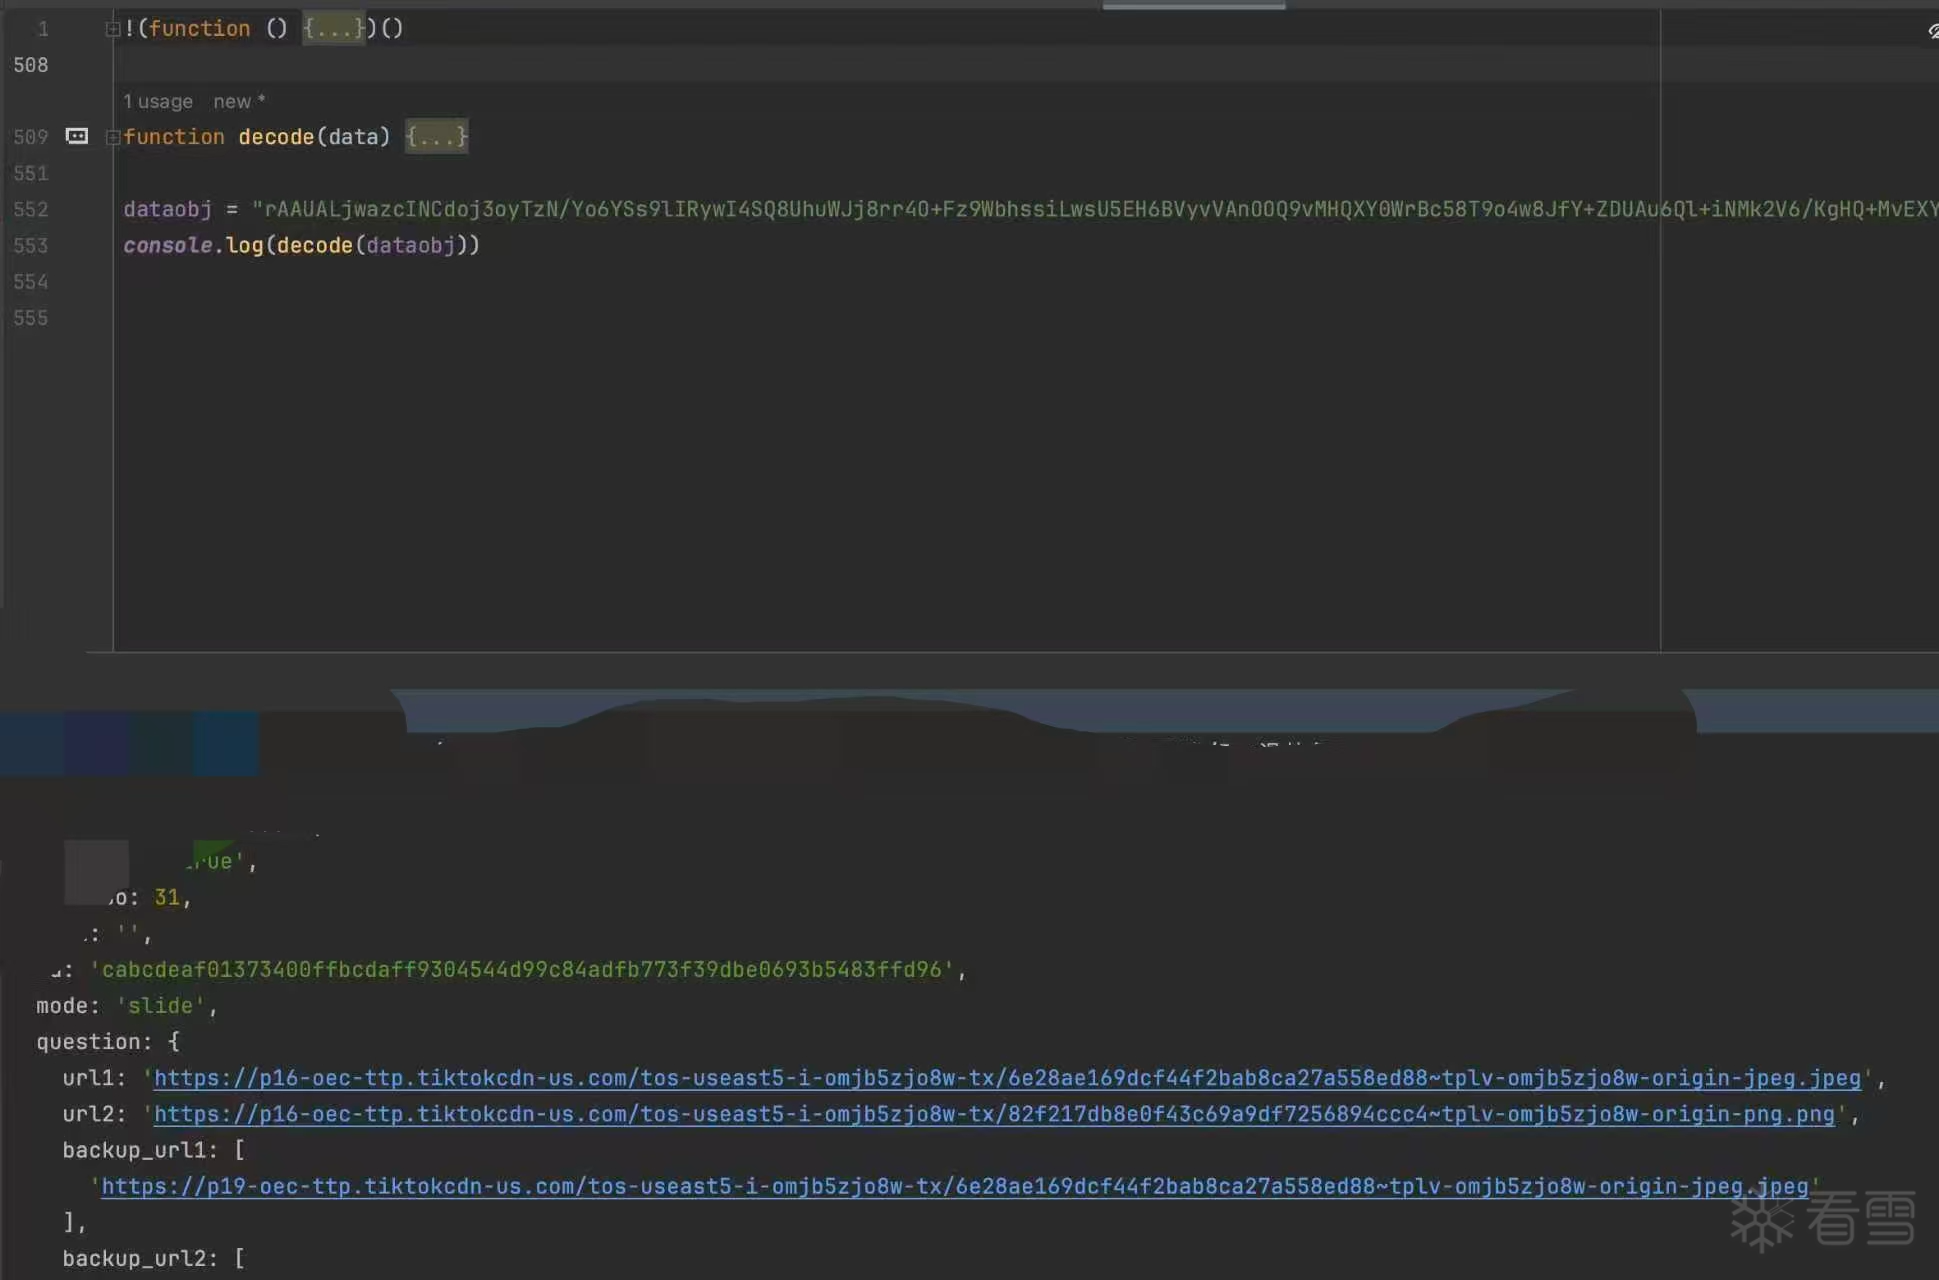Image resolution: width=1939 pixels, height=1280 pixels.
Task: Open the backup_url1 p19 jpeg link
Action: pyautogui.click(x=954, y=1186)
